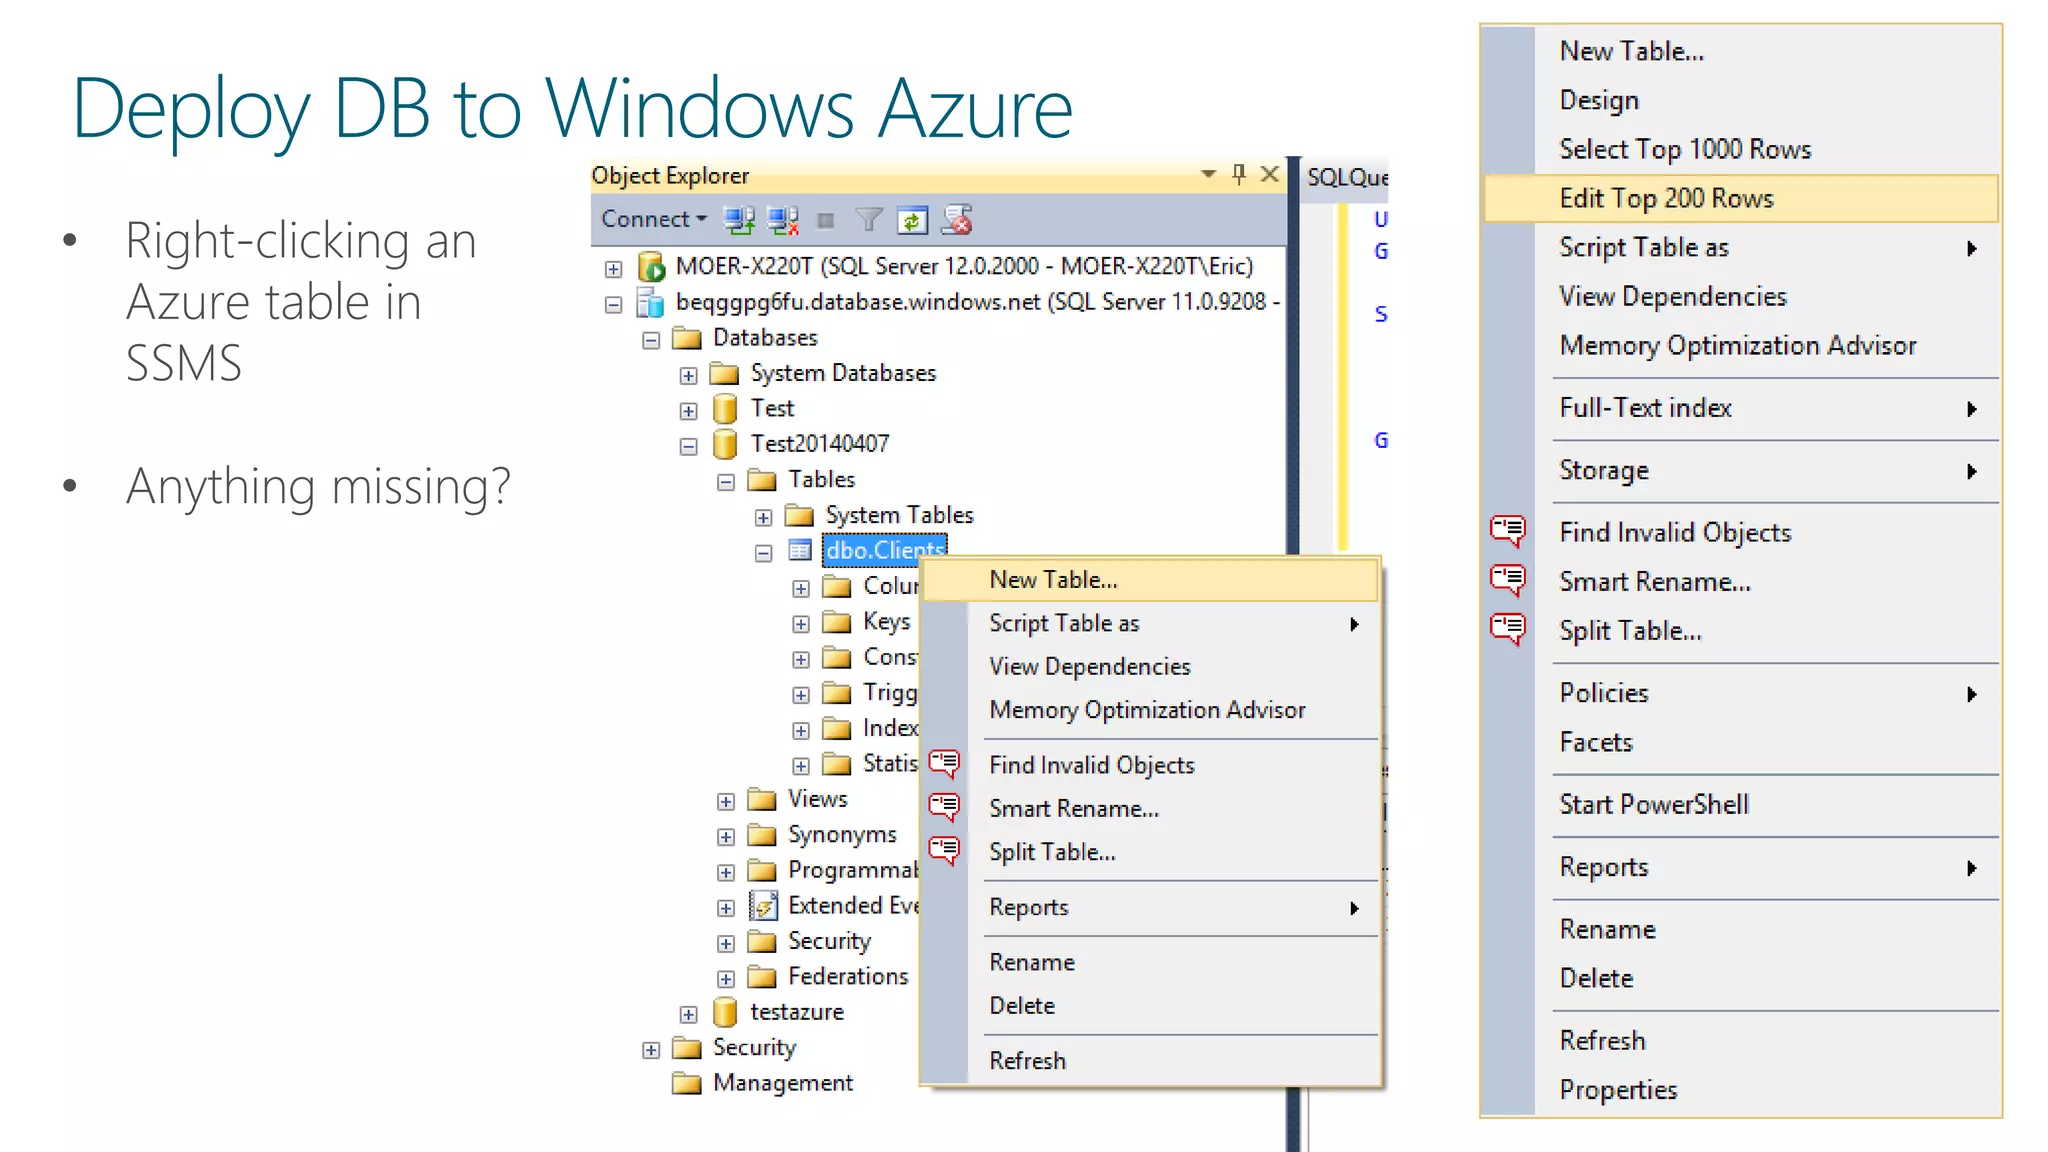Click the testazure database cylinder icon

725,1013
